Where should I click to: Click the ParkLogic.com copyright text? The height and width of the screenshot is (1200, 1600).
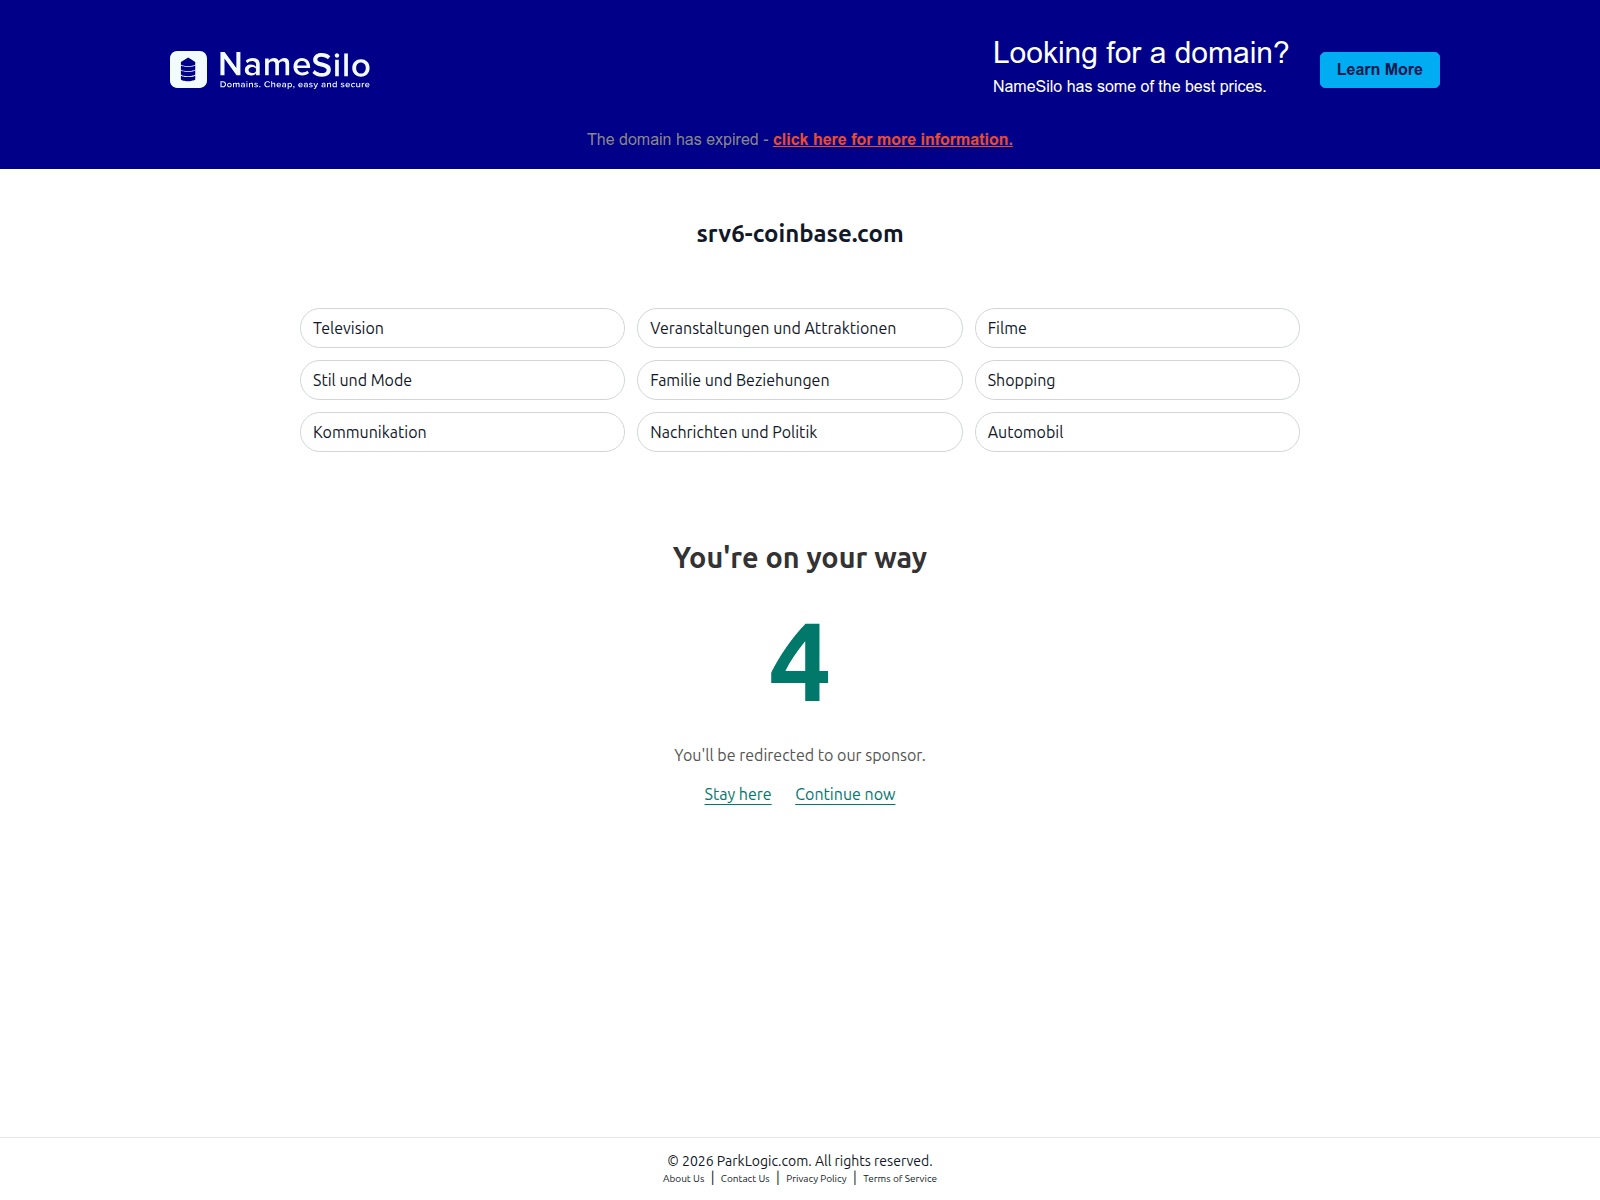click(x=800, y=1161)
